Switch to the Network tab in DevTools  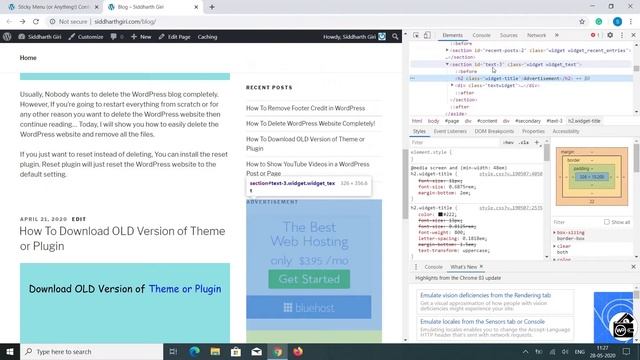coord(536,36)
